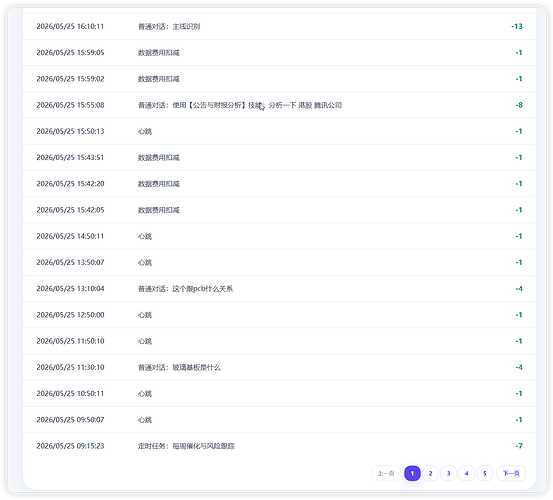
Task: Click the timestamp 2026/05/25 15:50:13
Action: [x=70, y=131]
